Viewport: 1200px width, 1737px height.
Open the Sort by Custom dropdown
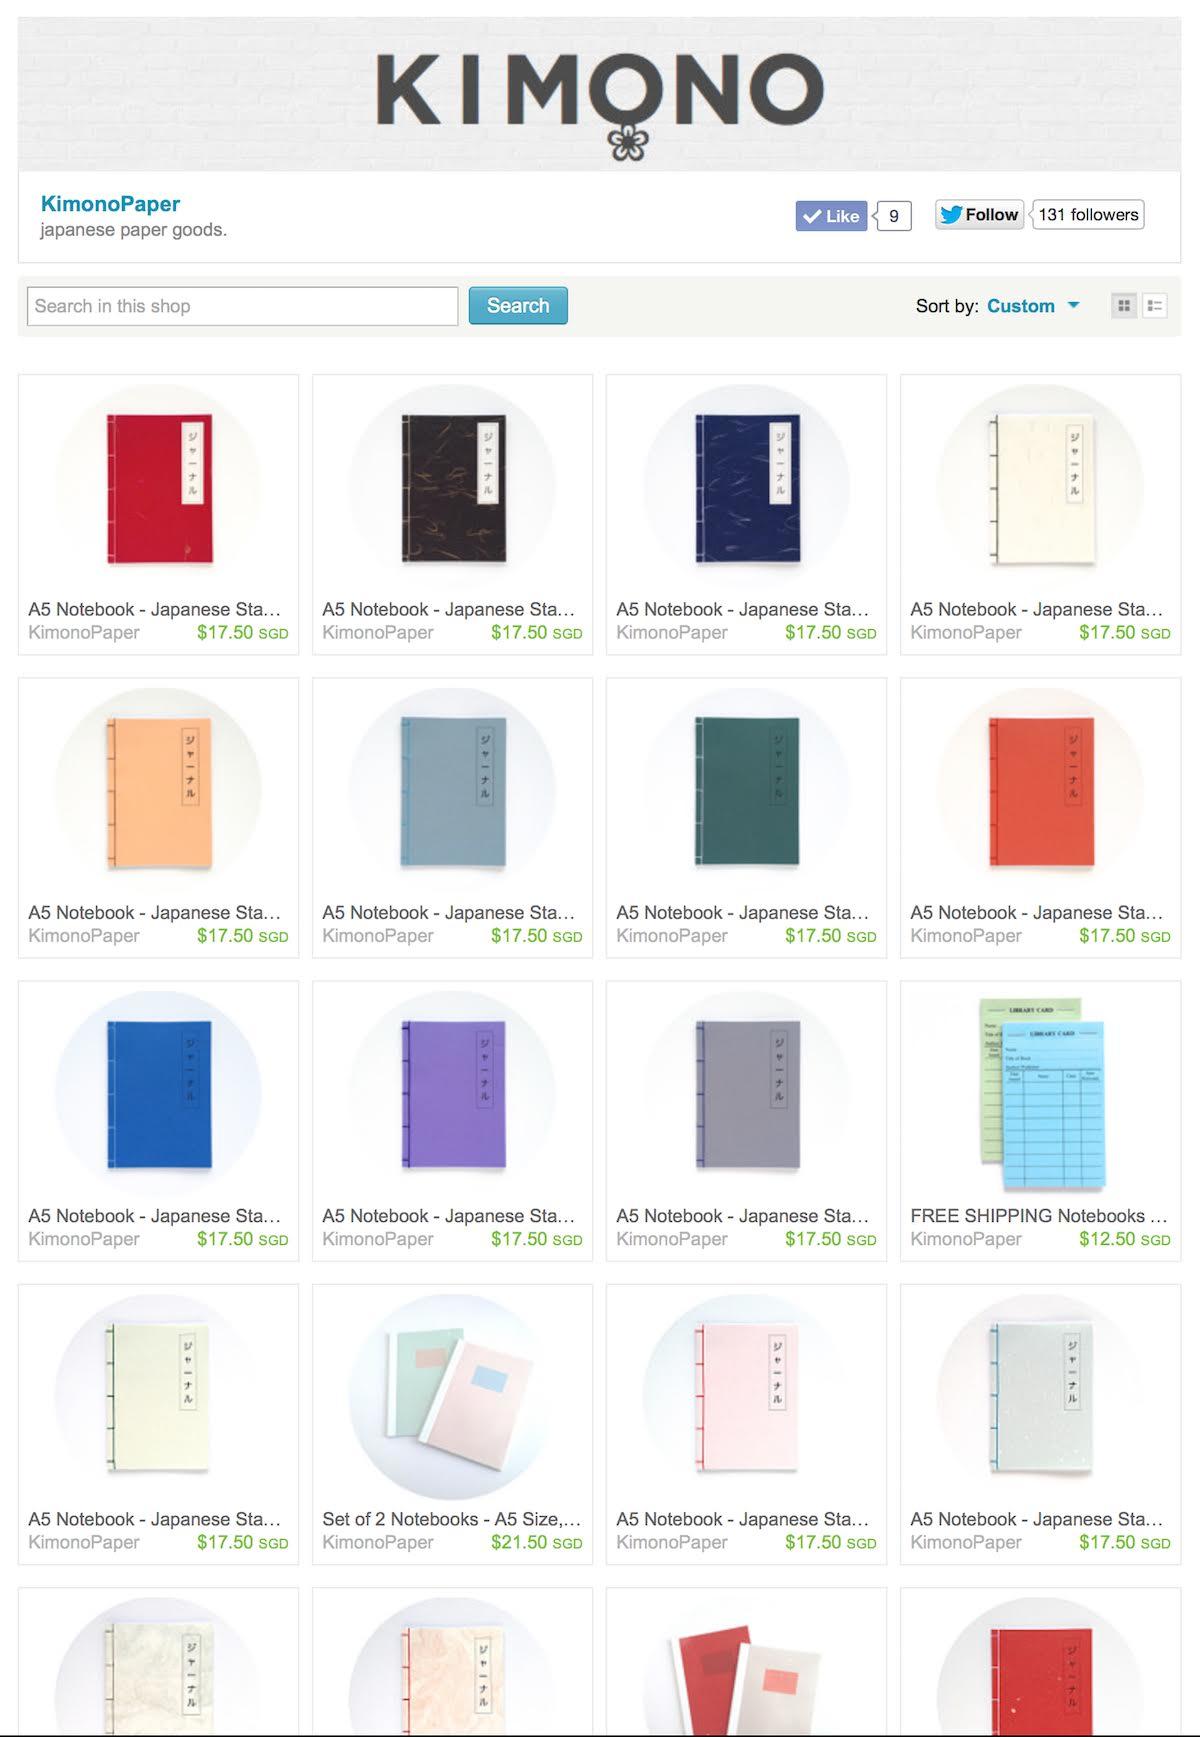tap(1033, 306)
